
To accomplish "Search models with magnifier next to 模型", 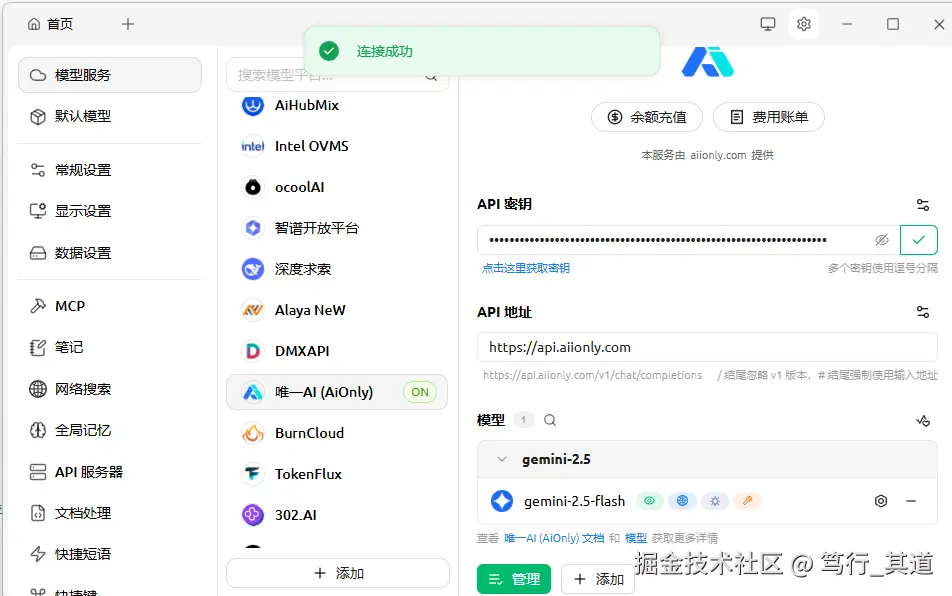I will pyautogui.click(x=550, y=420).
